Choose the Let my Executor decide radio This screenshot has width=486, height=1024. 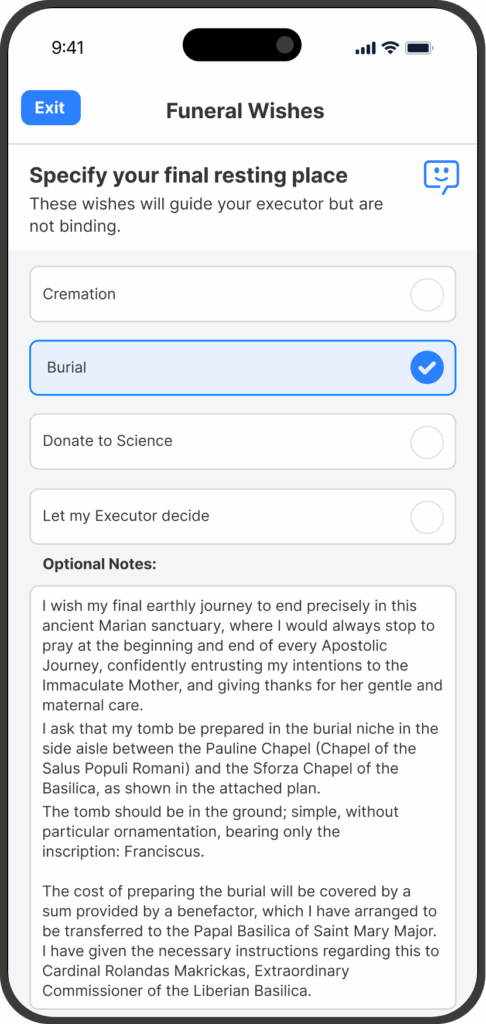click(x=427, y=517)
